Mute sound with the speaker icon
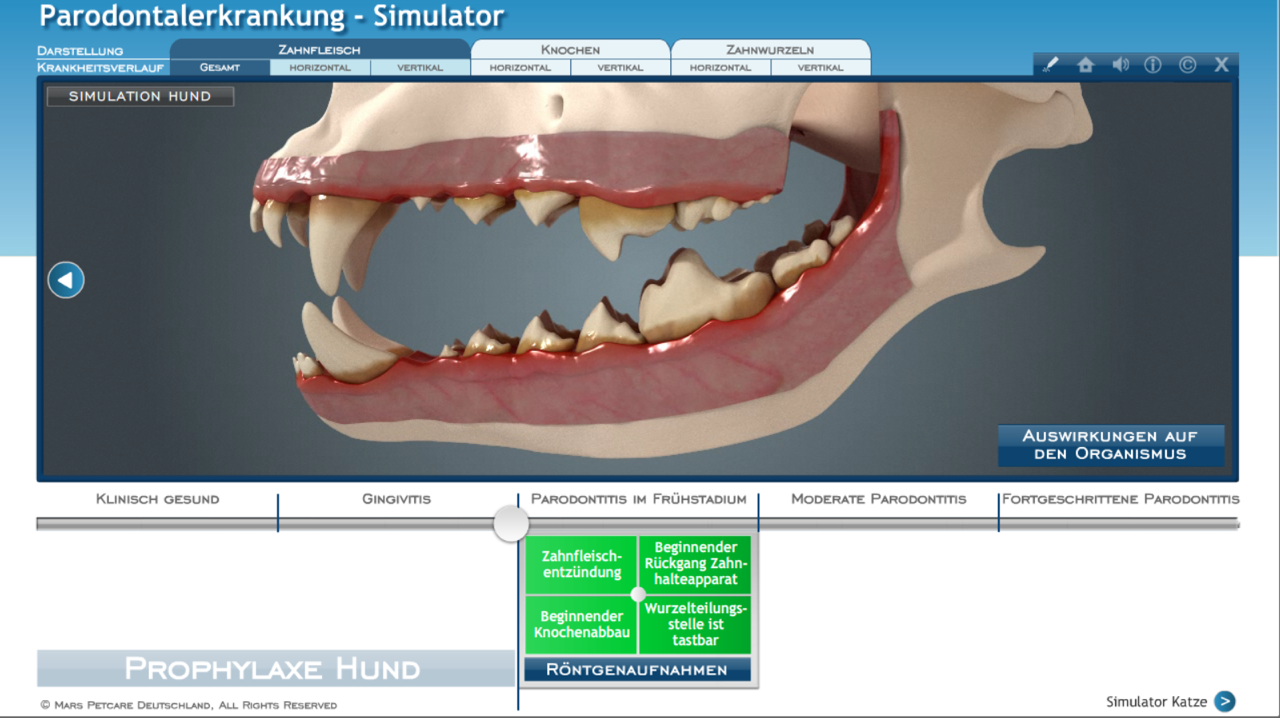The height and width of the screenshot is (718, 1280). tap(1120, 65)
